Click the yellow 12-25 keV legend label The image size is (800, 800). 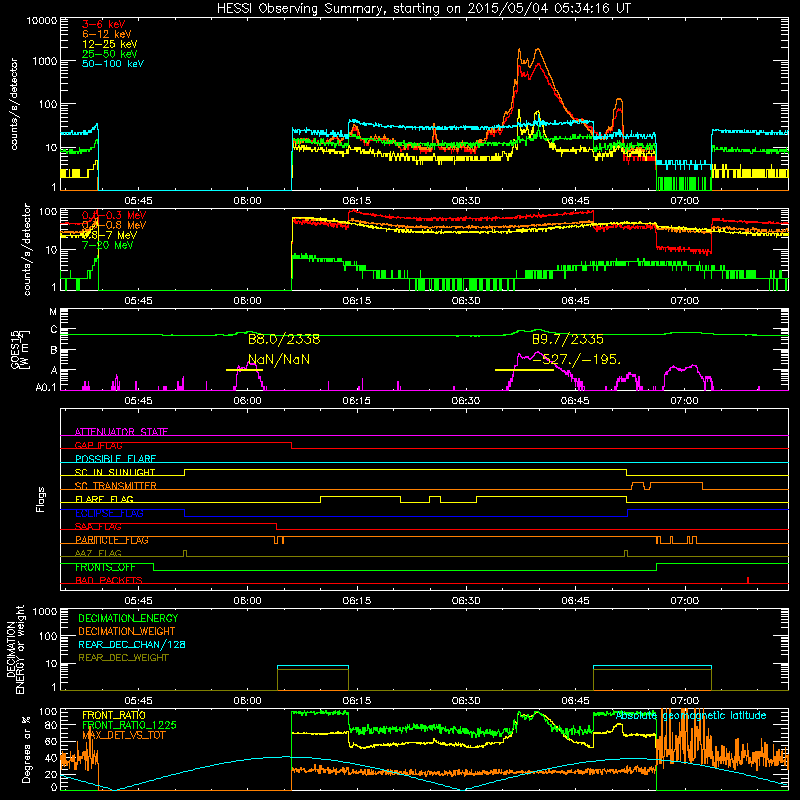coord(110,44)
